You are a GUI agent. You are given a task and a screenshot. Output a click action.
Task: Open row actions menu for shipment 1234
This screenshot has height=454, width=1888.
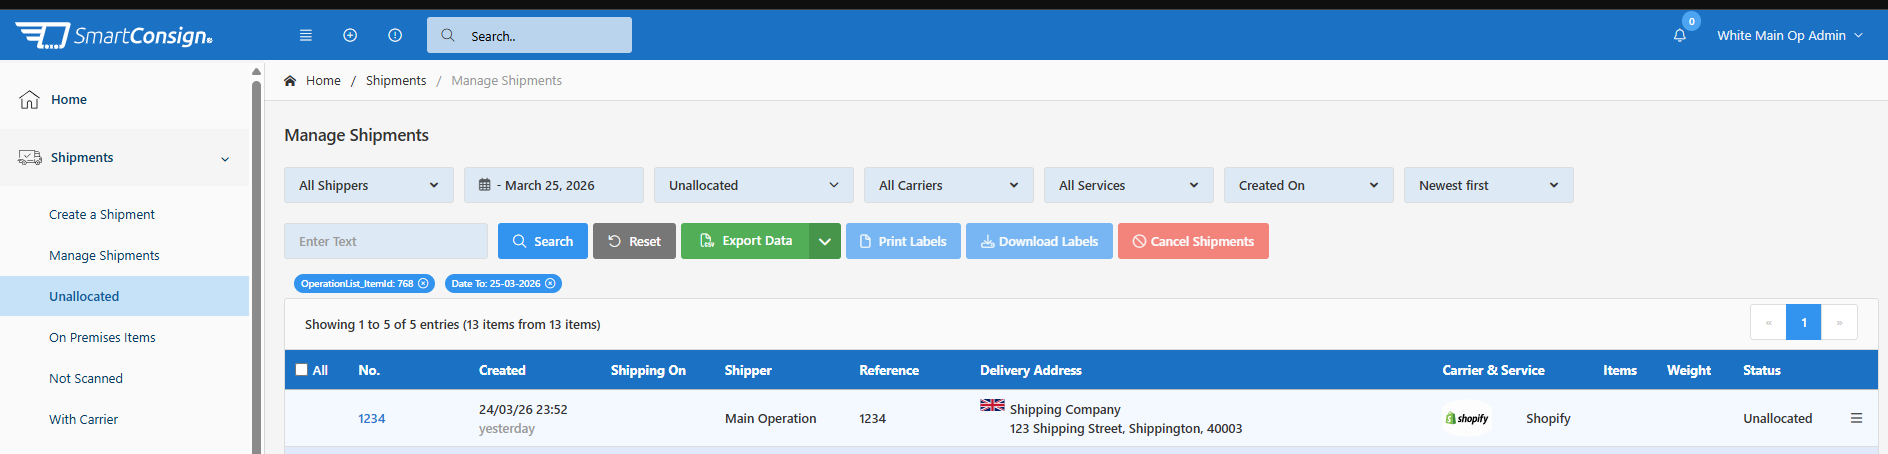pos(1856,418)
